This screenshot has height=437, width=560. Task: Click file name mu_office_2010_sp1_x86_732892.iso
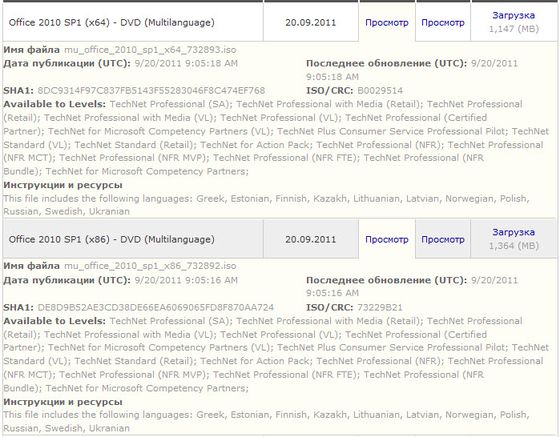(x=150, y=266)
